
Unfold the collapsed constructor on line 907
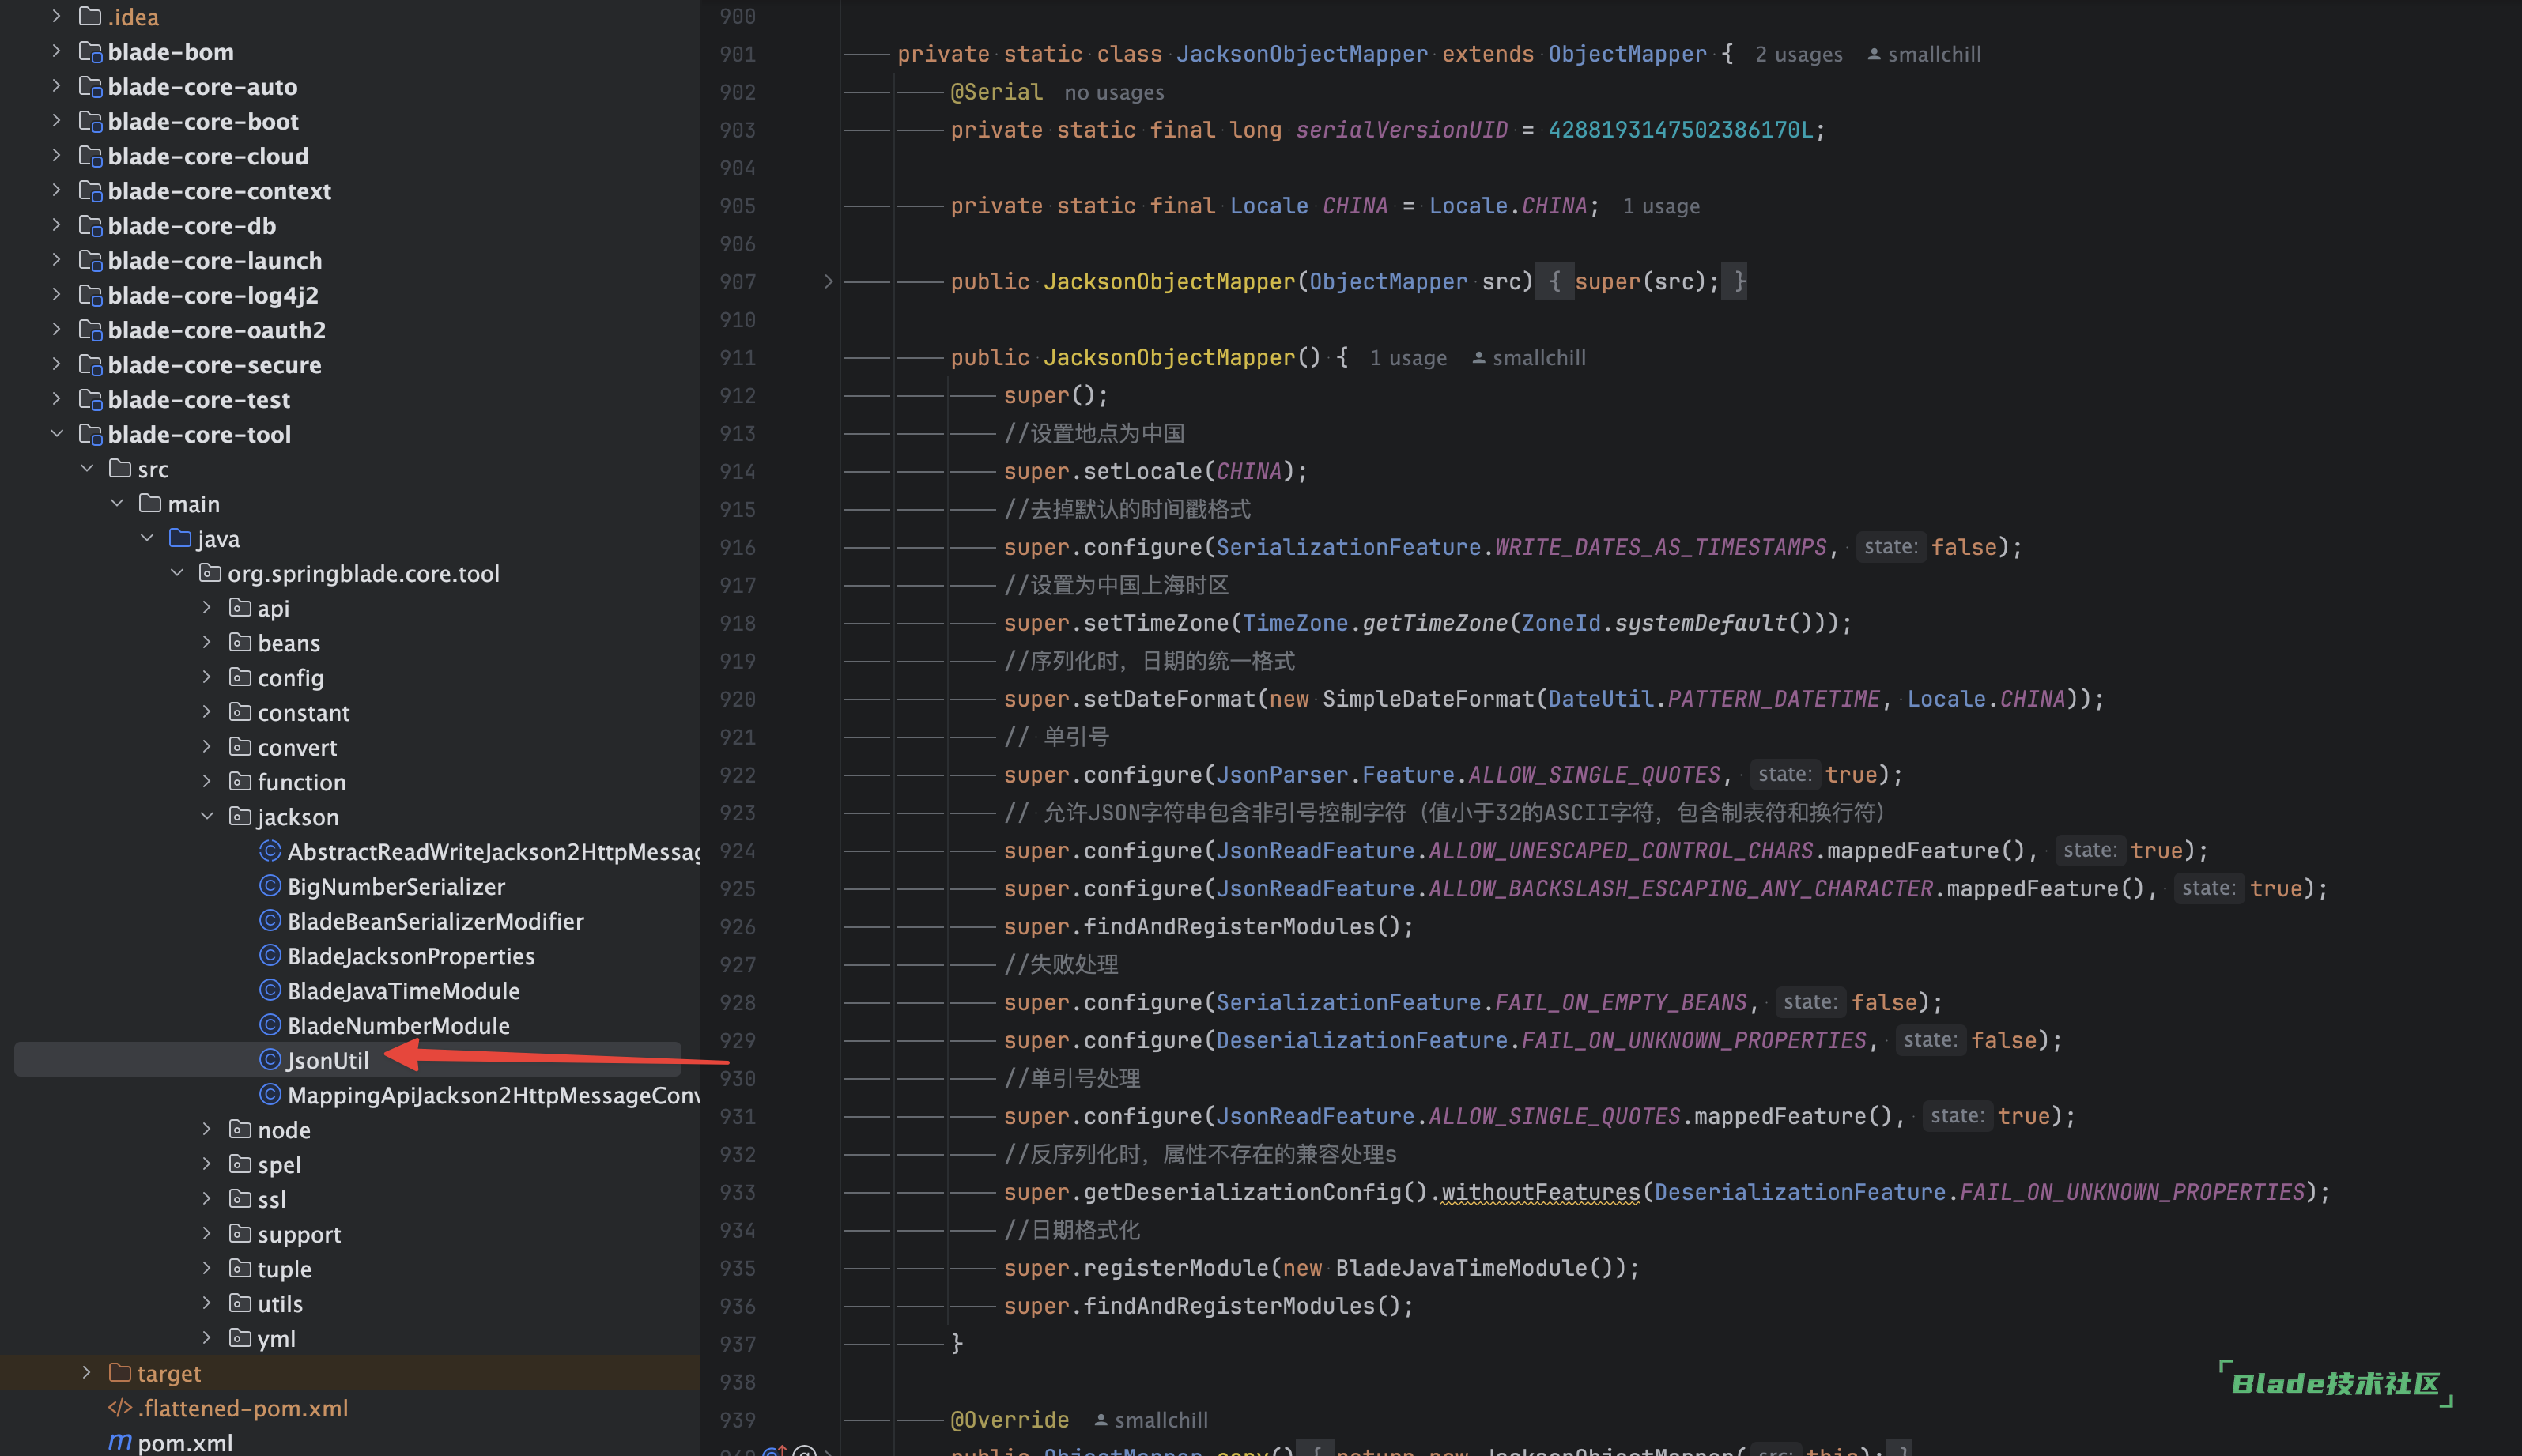(x=828, y=282)
